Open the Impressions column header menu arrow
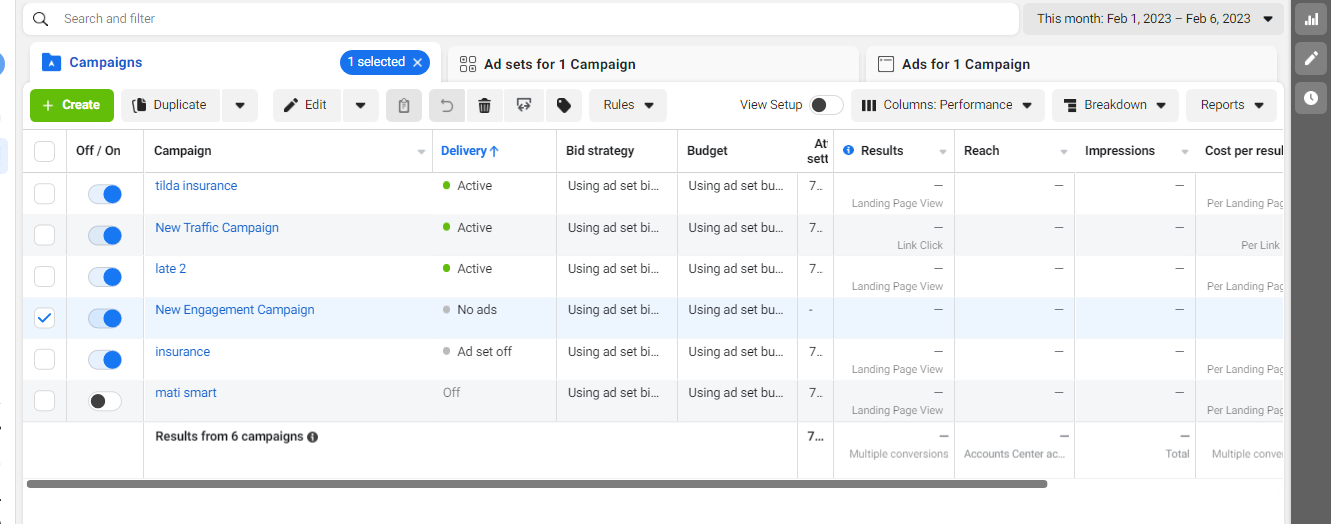This screenshot has height=524, width=1331. pyautogui.click(x=1184, y=152)
